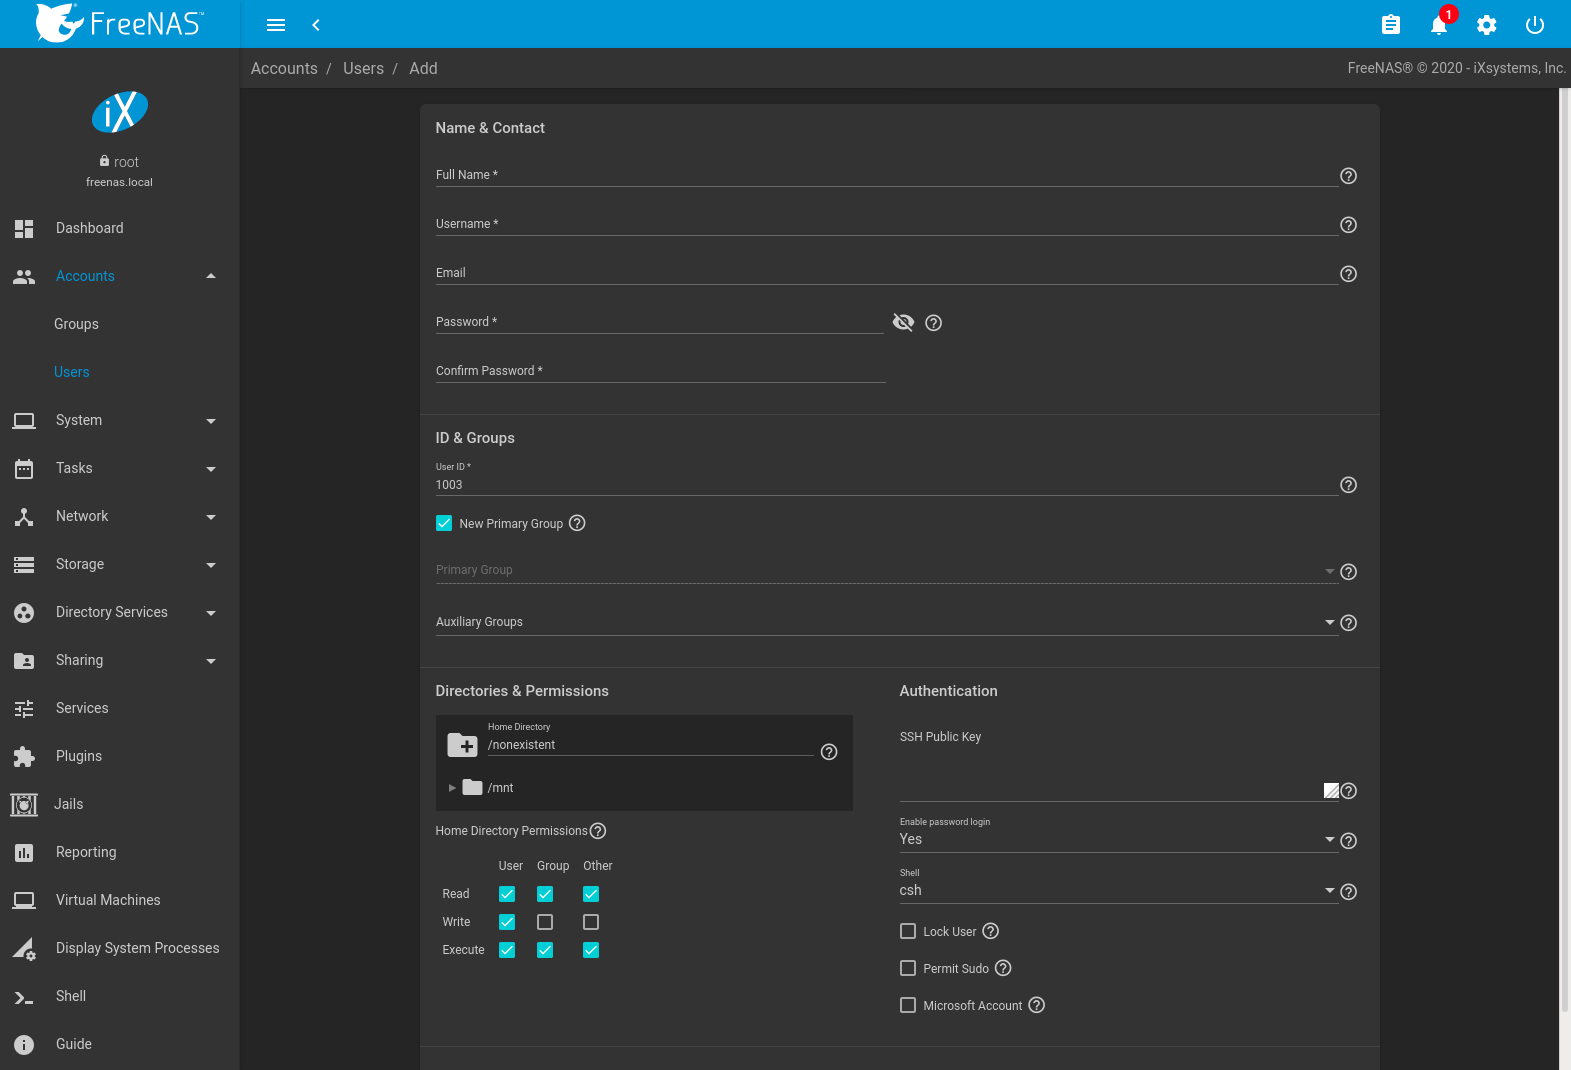Open the Storage menu in sidebar
Image resolution: width=1571 pixels, height=1070 pixels.
[x=80, y=564]
